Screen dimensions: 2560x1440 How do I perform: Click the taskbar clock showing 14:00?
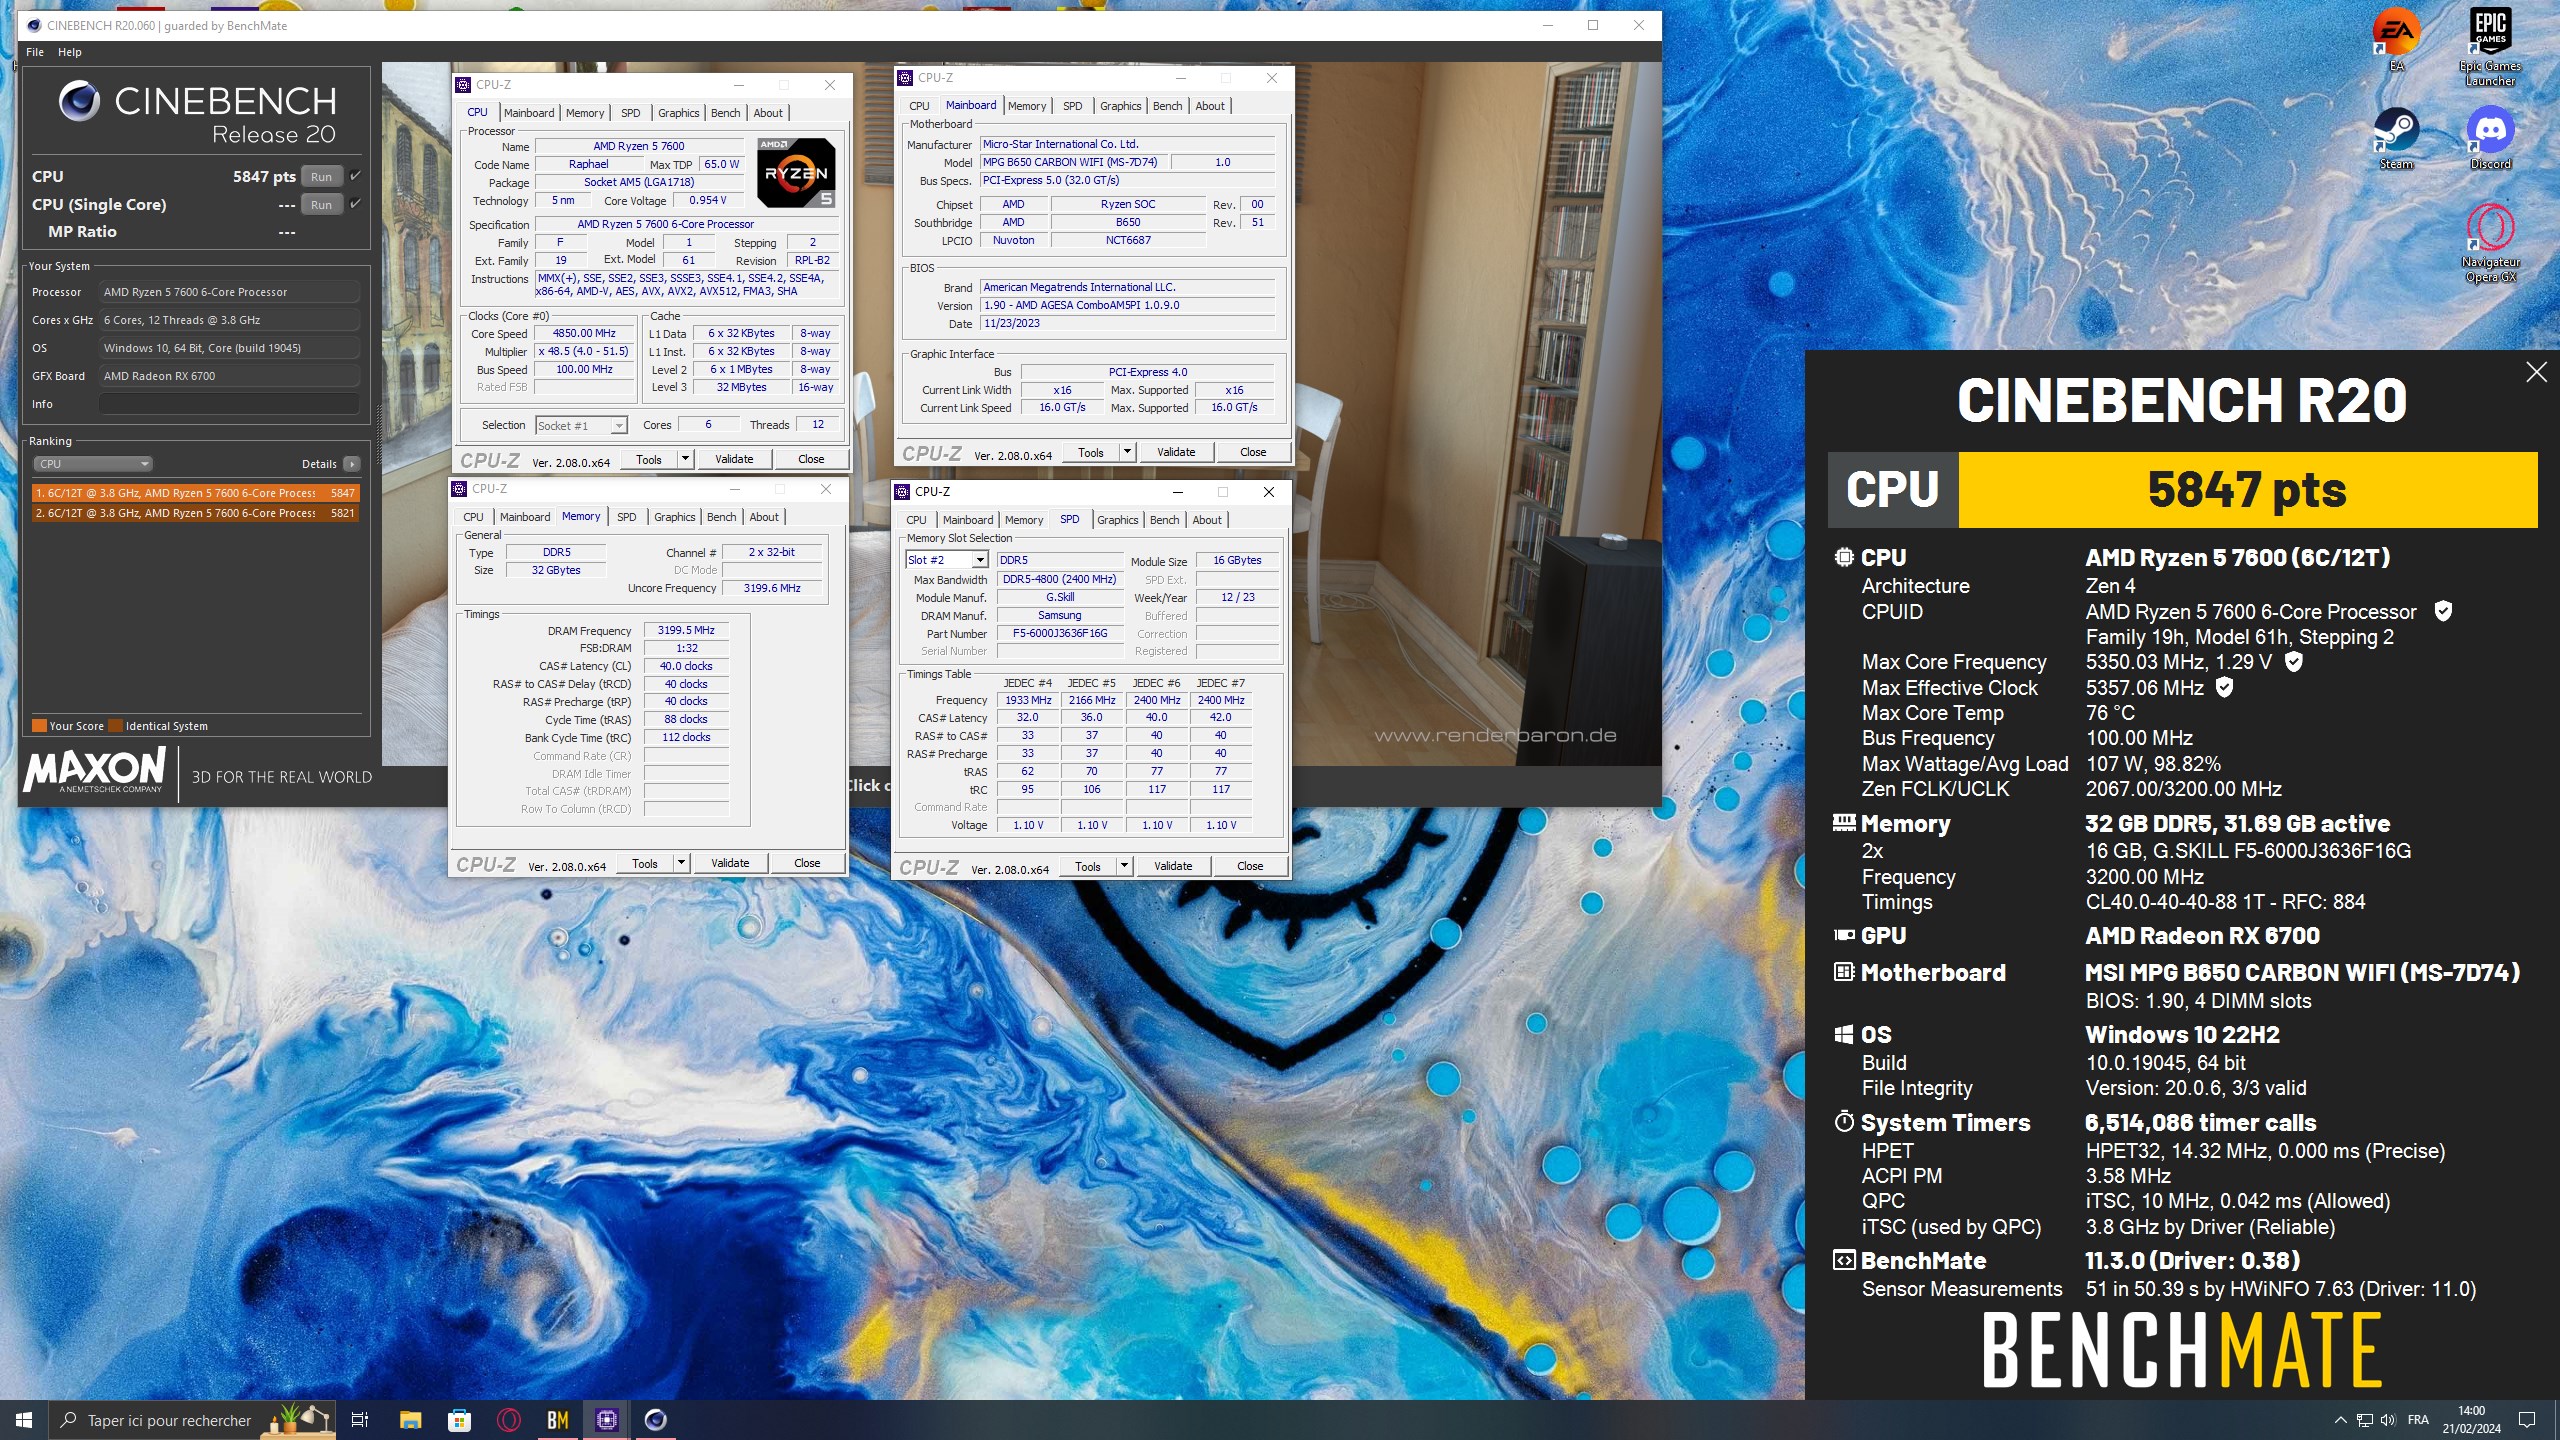pos(2471,1420)
